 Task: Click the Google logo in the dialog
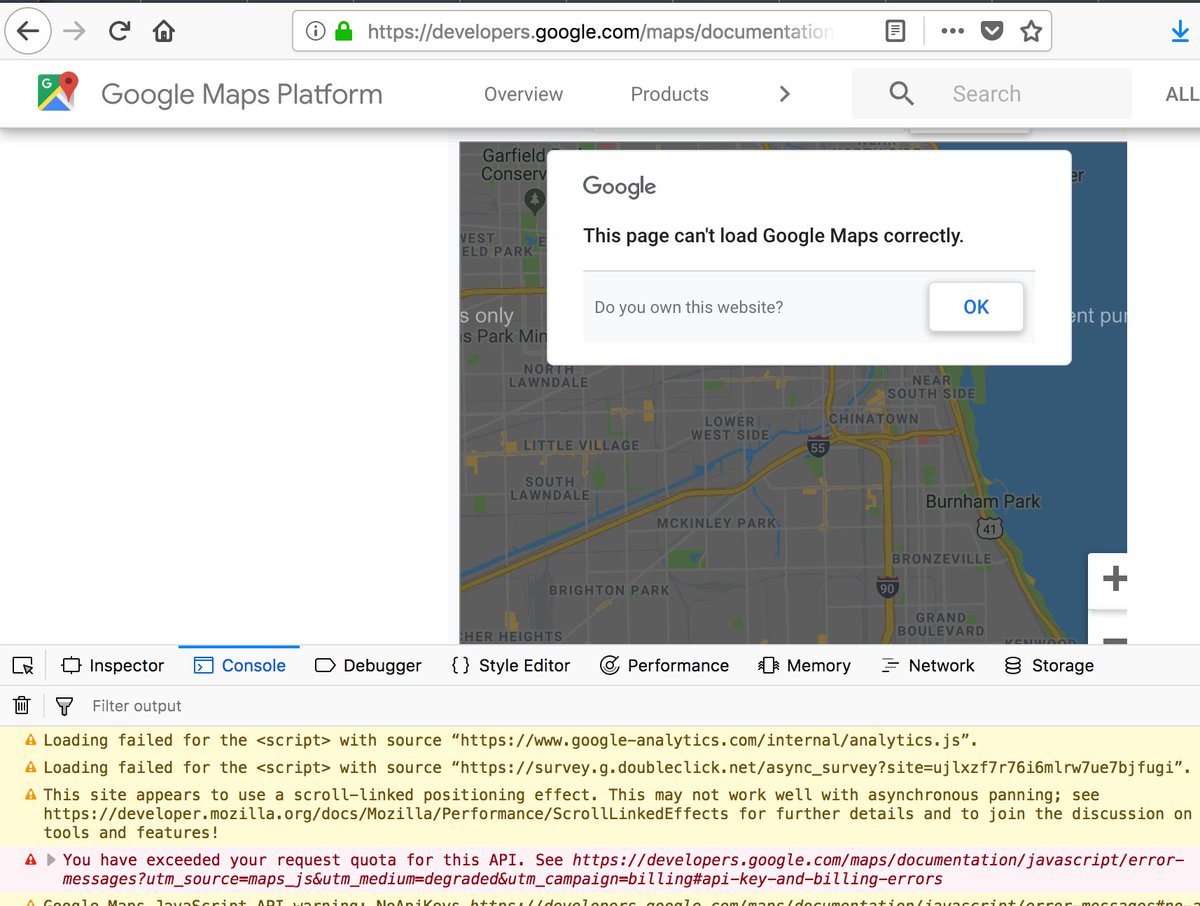click(x=619, y=187)
